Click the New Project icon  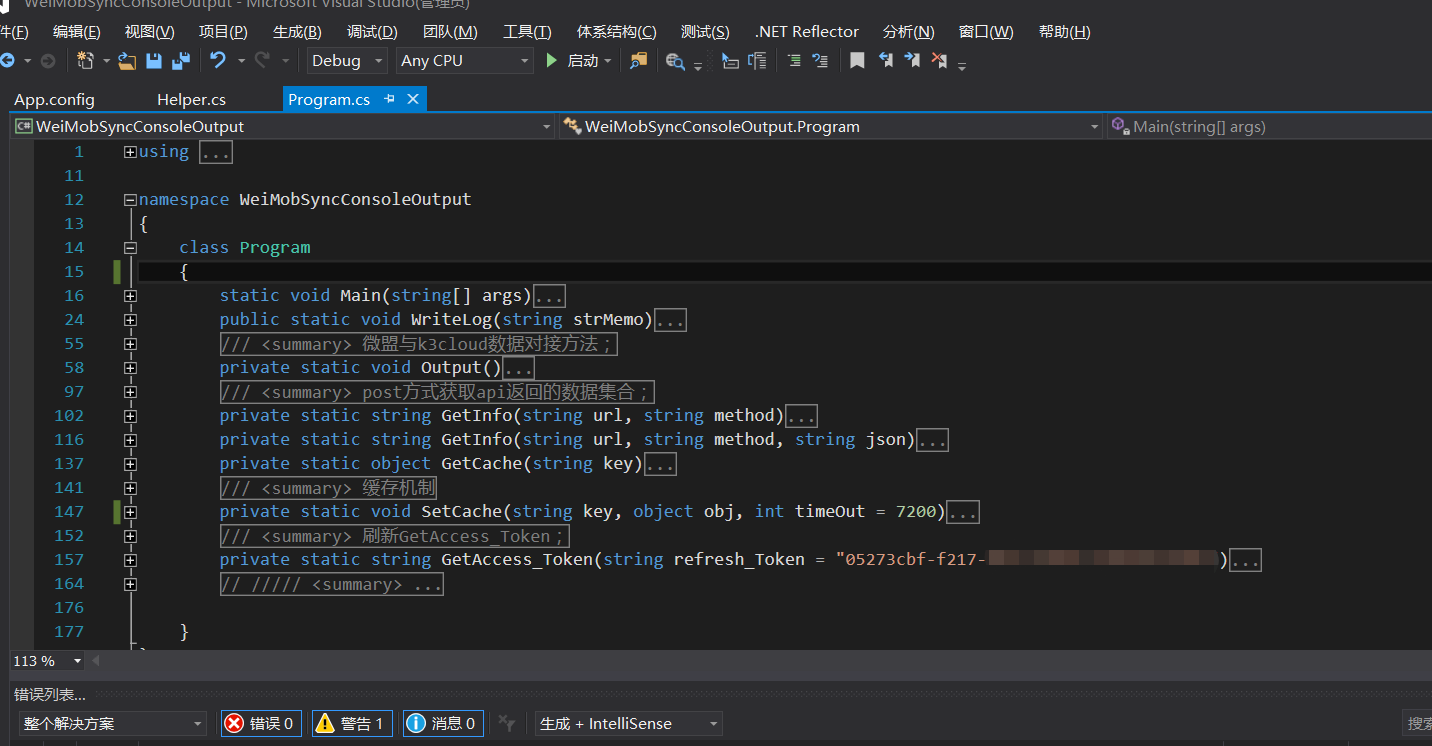click(x=86, y=61)
